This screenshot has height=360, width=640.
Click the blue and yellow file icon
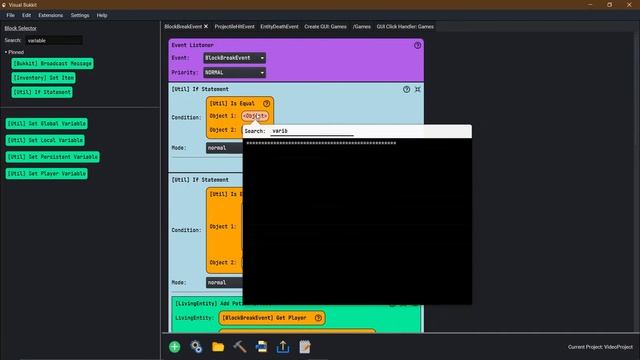[x=261, y=347]
